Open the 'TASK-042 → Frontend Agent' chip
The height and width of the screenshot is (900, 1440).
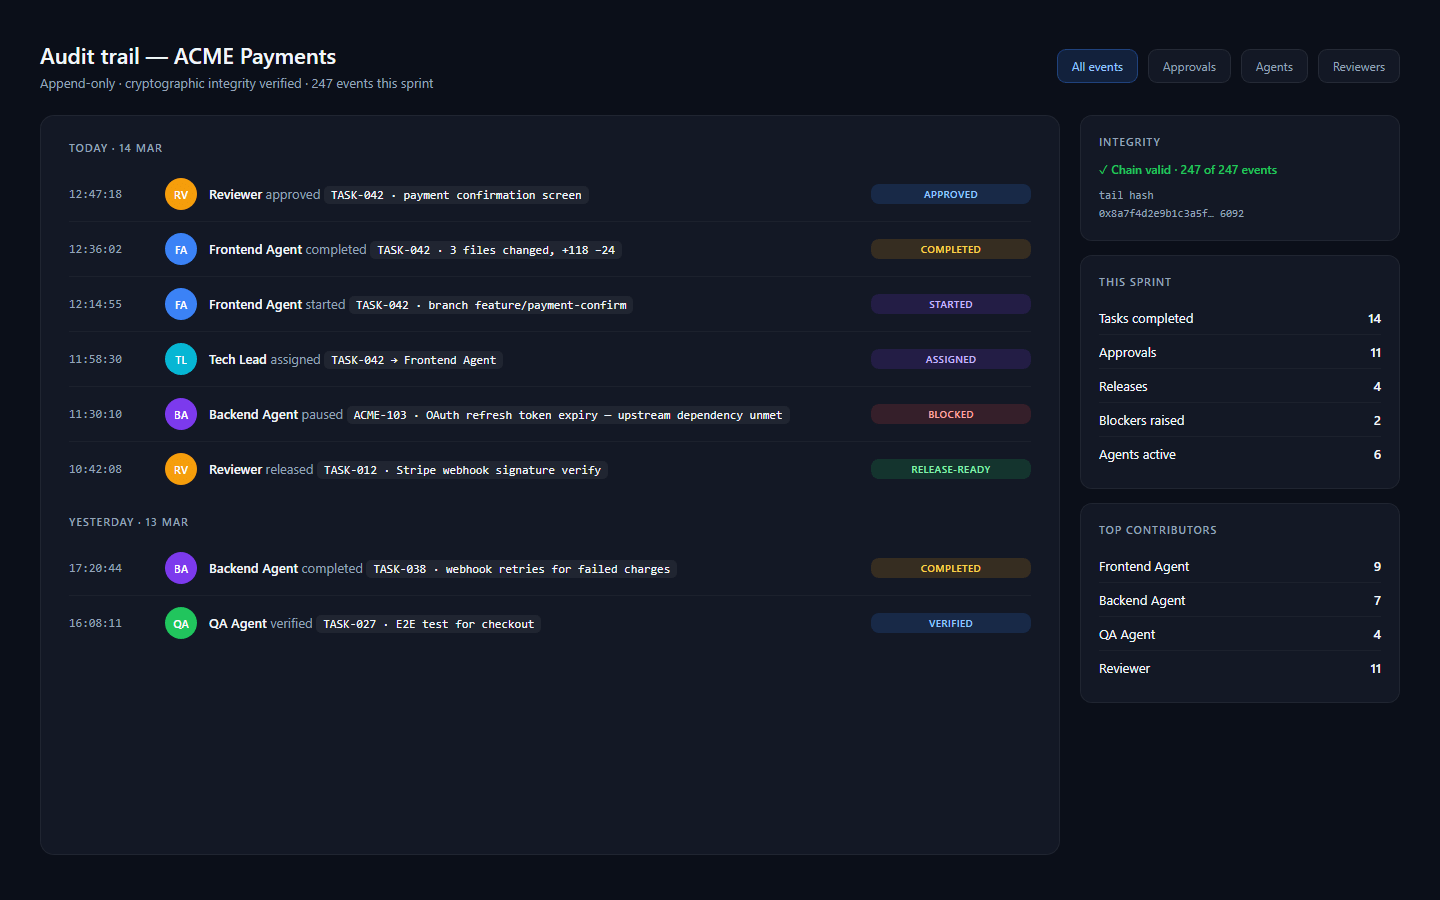pyautogui.click(x=413, y=360)
